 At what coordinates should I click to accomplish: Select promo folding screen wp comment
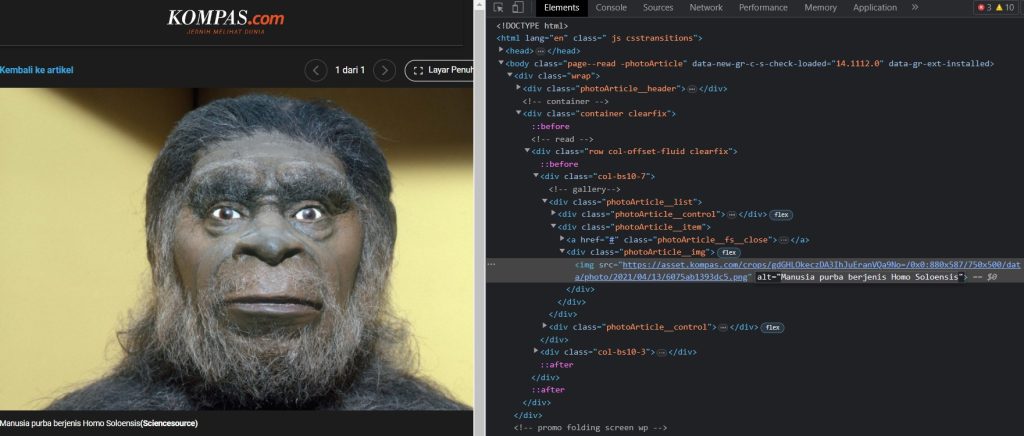[590, 428]
